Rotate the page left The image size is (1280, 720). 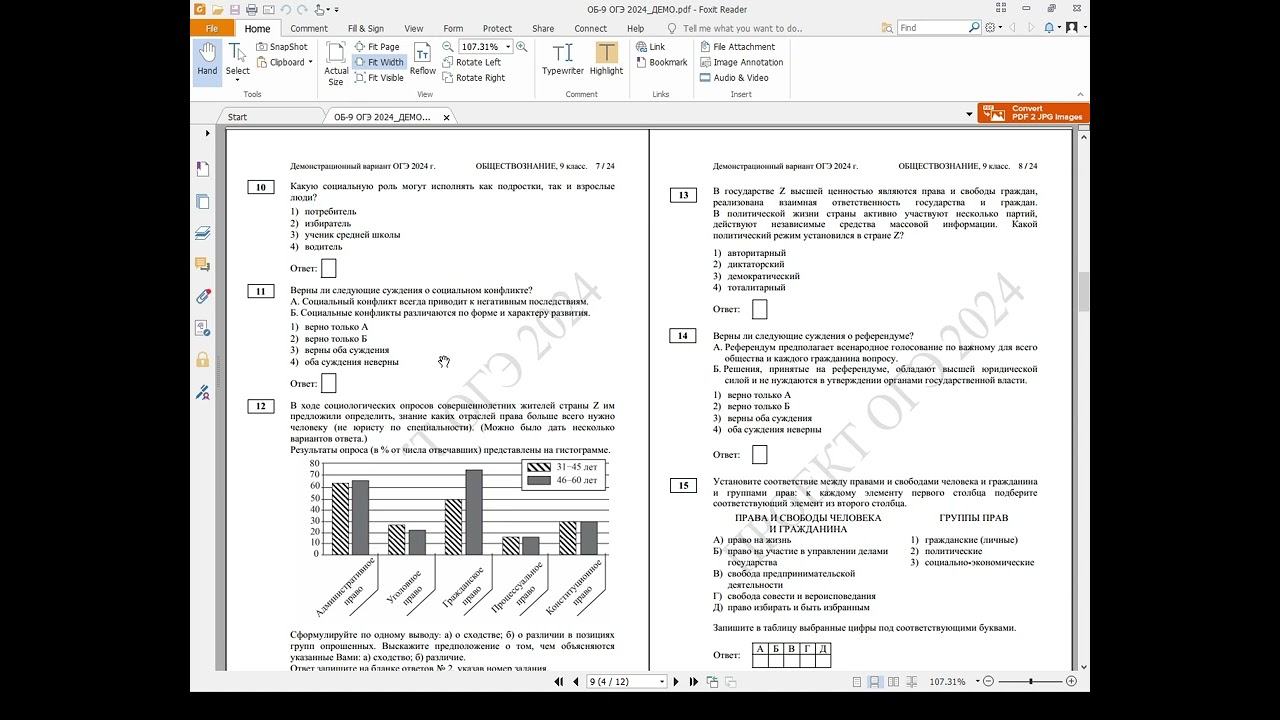tap(471, 62)
